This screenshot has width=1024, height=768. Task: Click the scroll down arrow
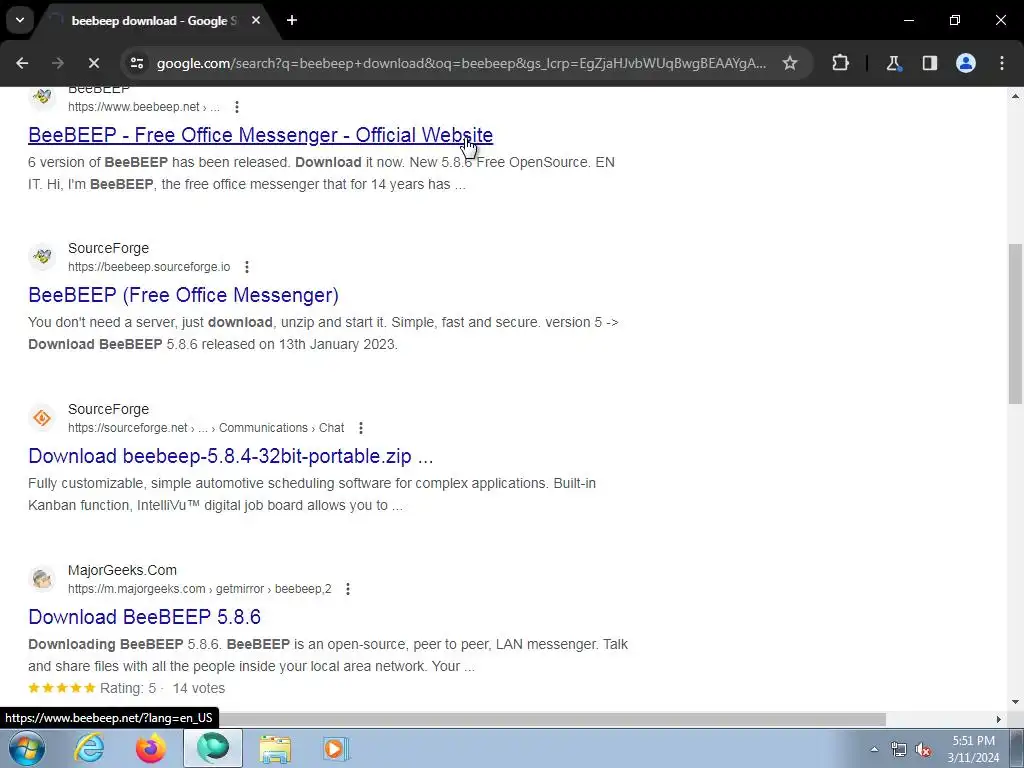coord(1015,702)
